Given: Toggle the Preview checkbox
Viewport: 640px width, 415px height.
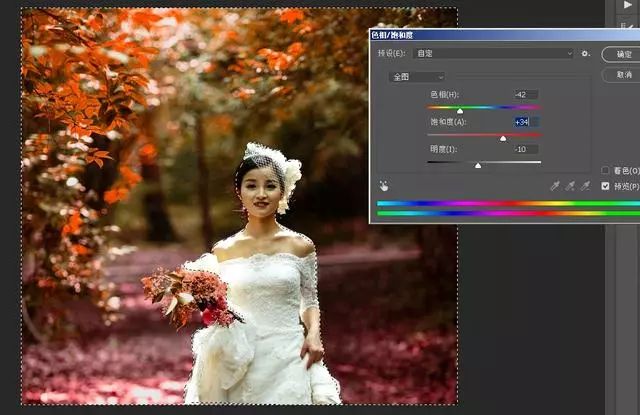Looking at the screenshot, I should click(605, 186).
